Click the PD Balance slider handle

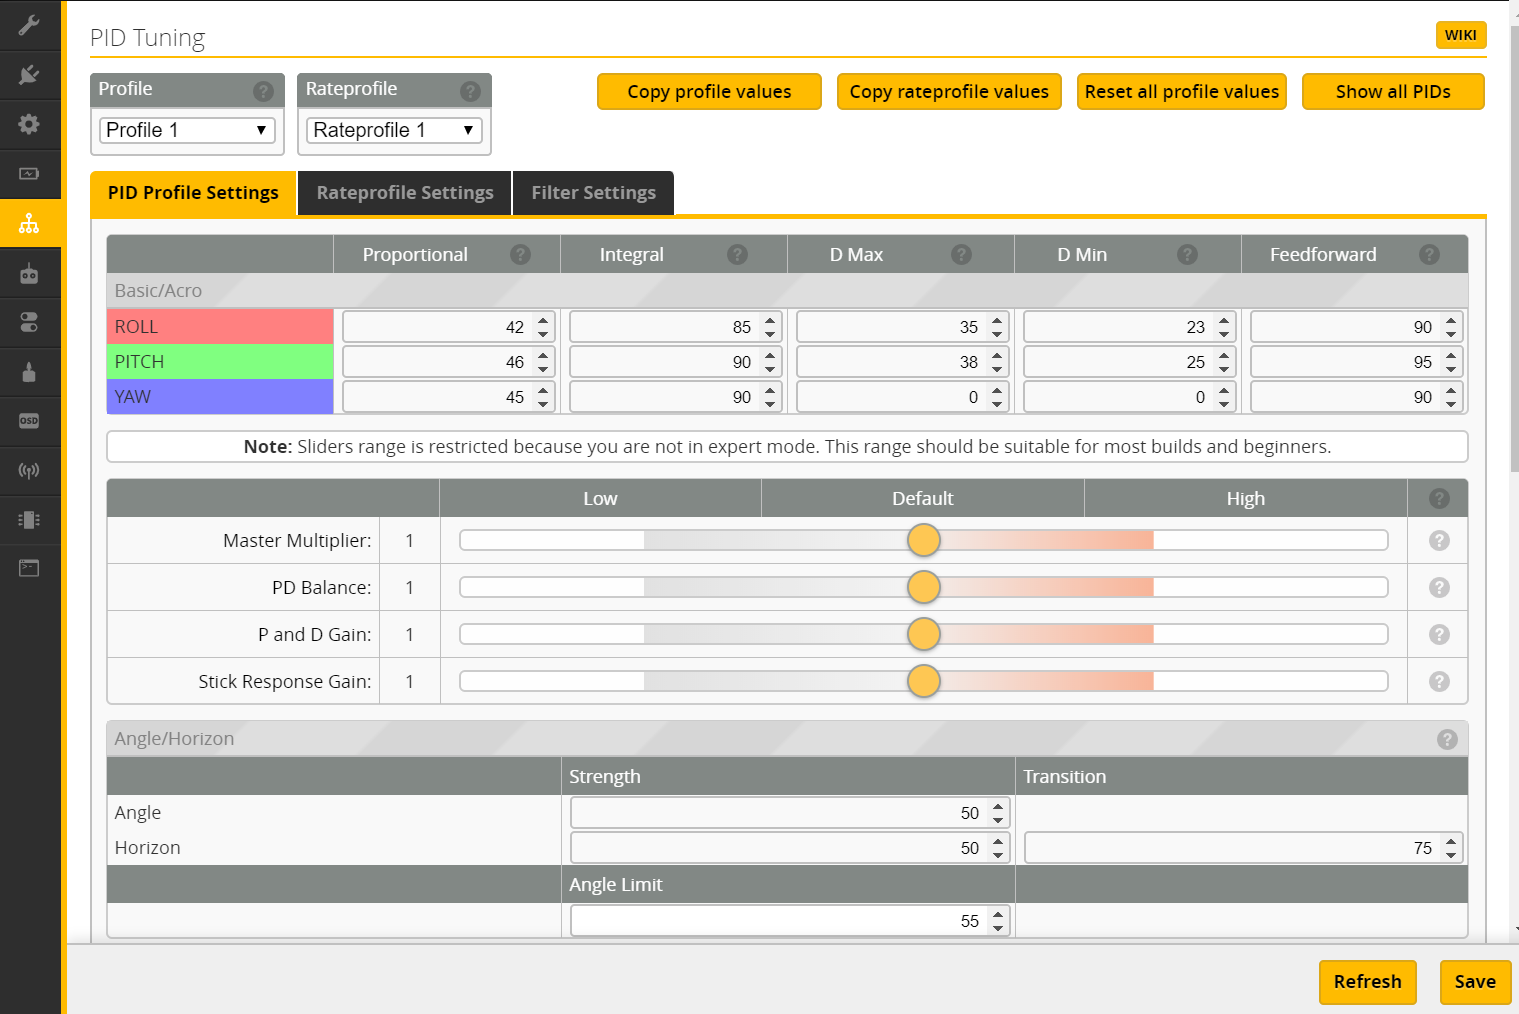tap(924, 588)
